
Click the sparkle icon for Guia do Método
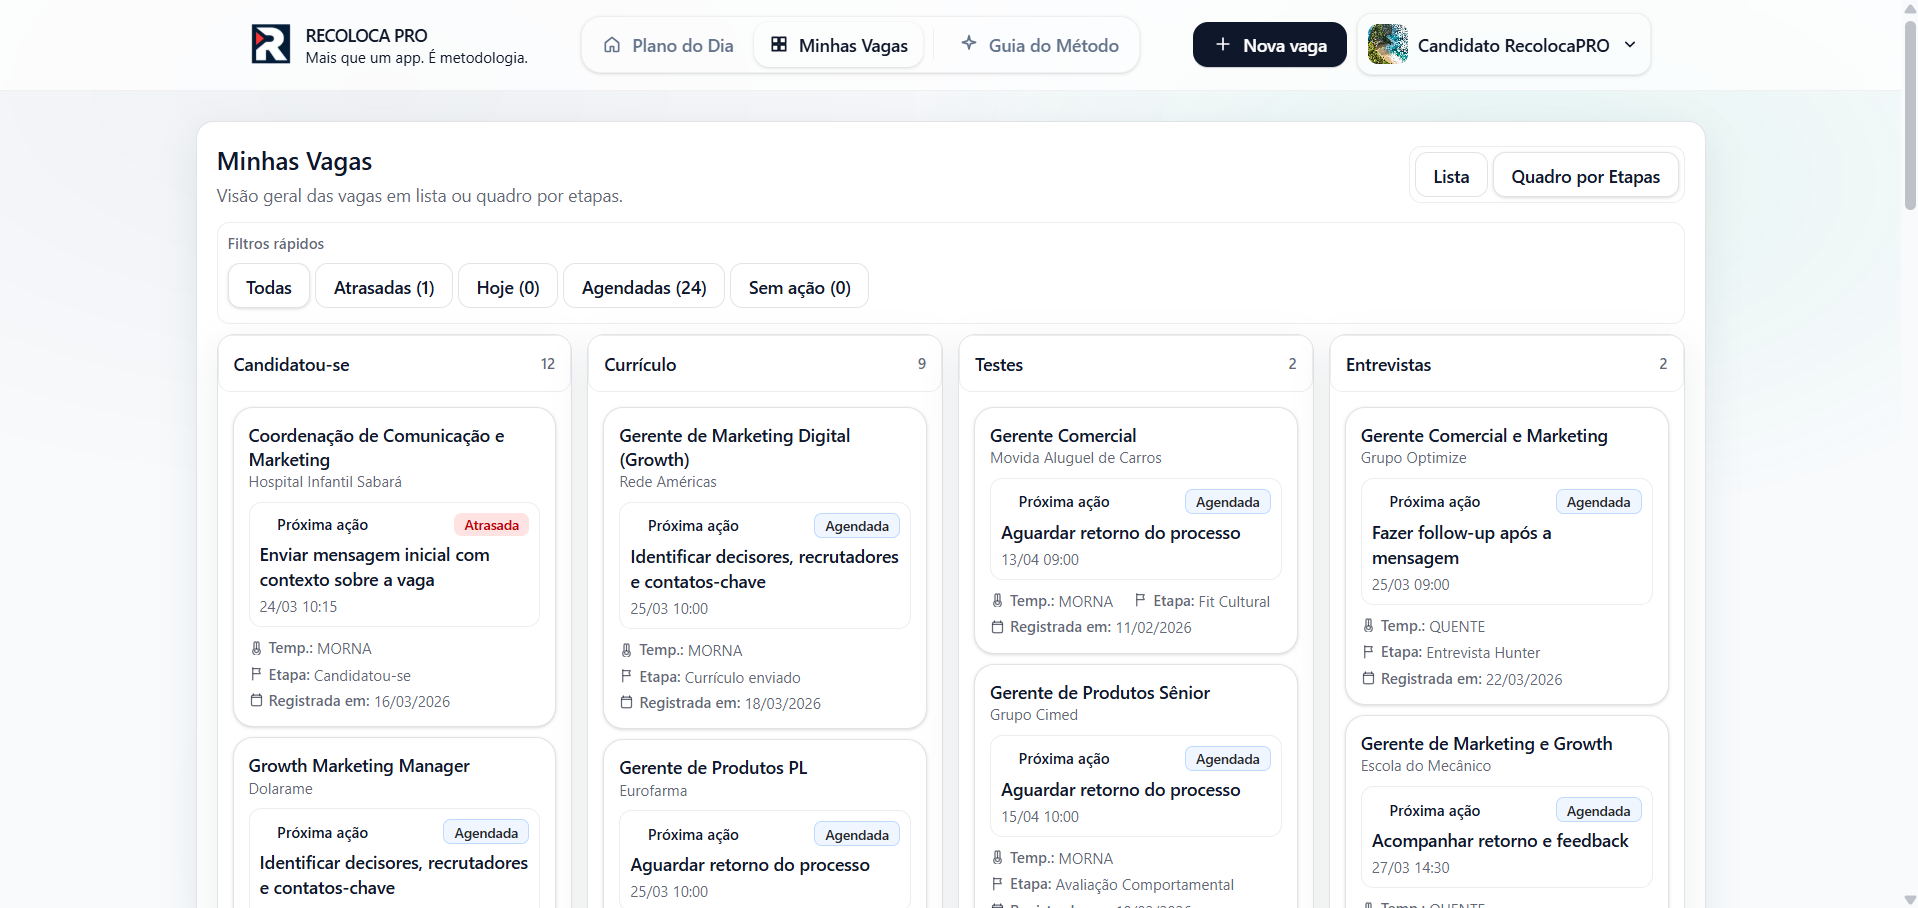[x=968, y=44]
